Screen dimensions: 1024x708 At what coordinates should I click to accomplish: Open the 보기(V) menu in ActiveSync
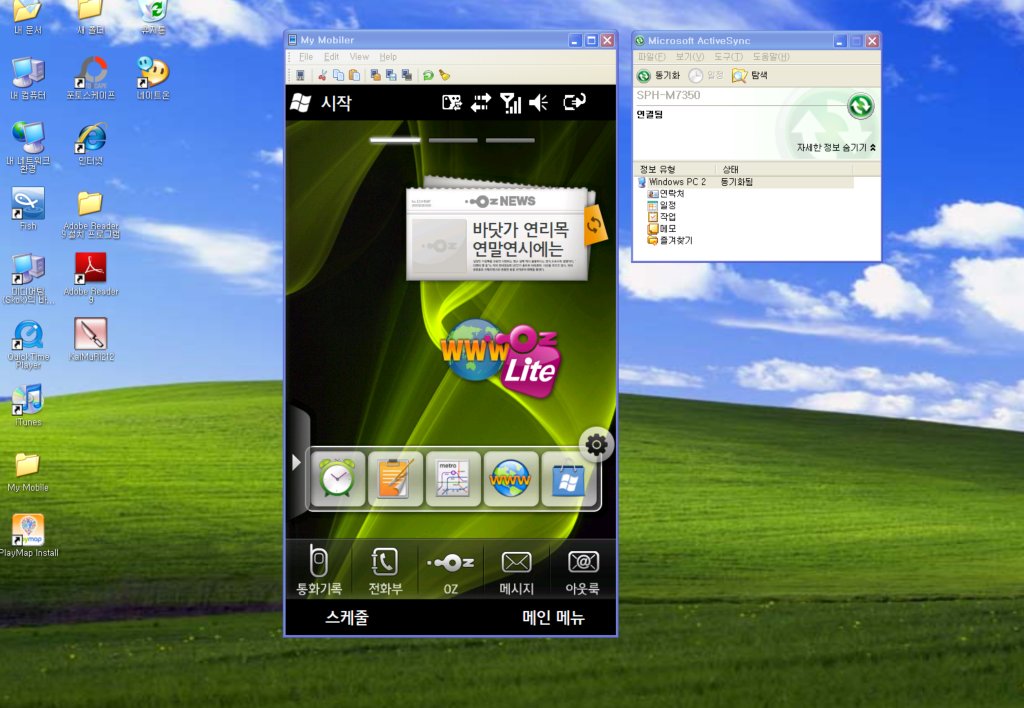click(690, 57)
